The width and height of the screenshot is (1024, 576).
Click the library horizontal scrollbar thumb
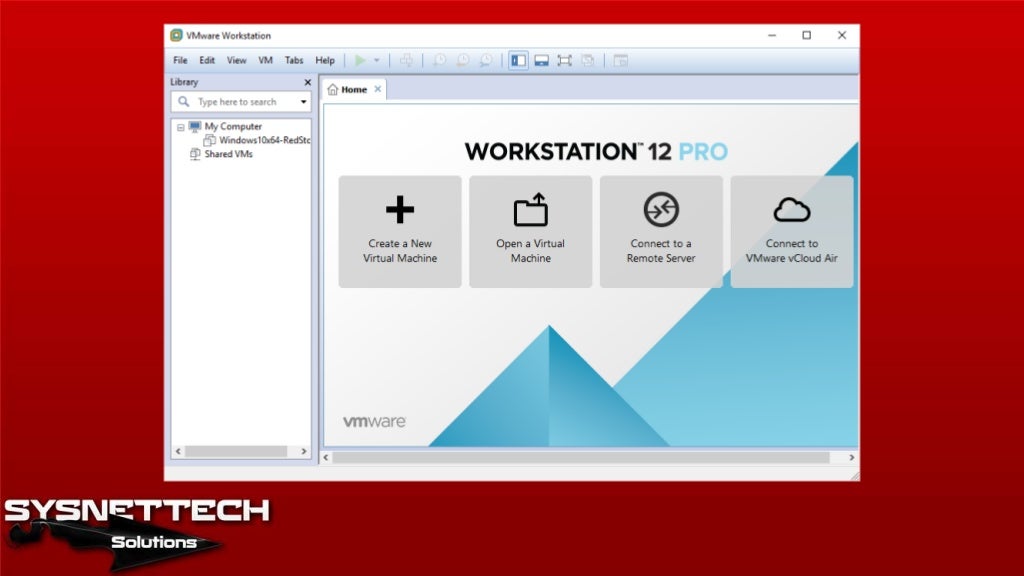click(236, 451)
